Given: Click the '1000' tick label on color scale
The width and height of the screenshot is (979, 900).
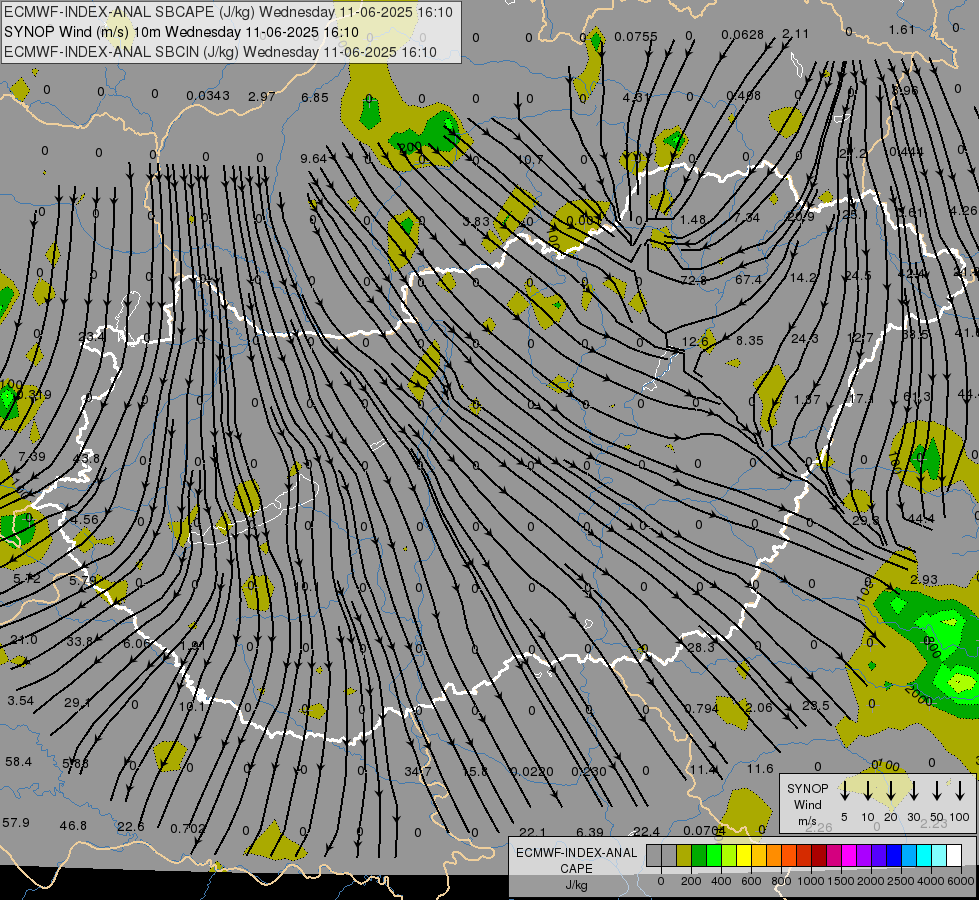Looking at the screenshot, I should pyautogui.click(x=810, y=881).
